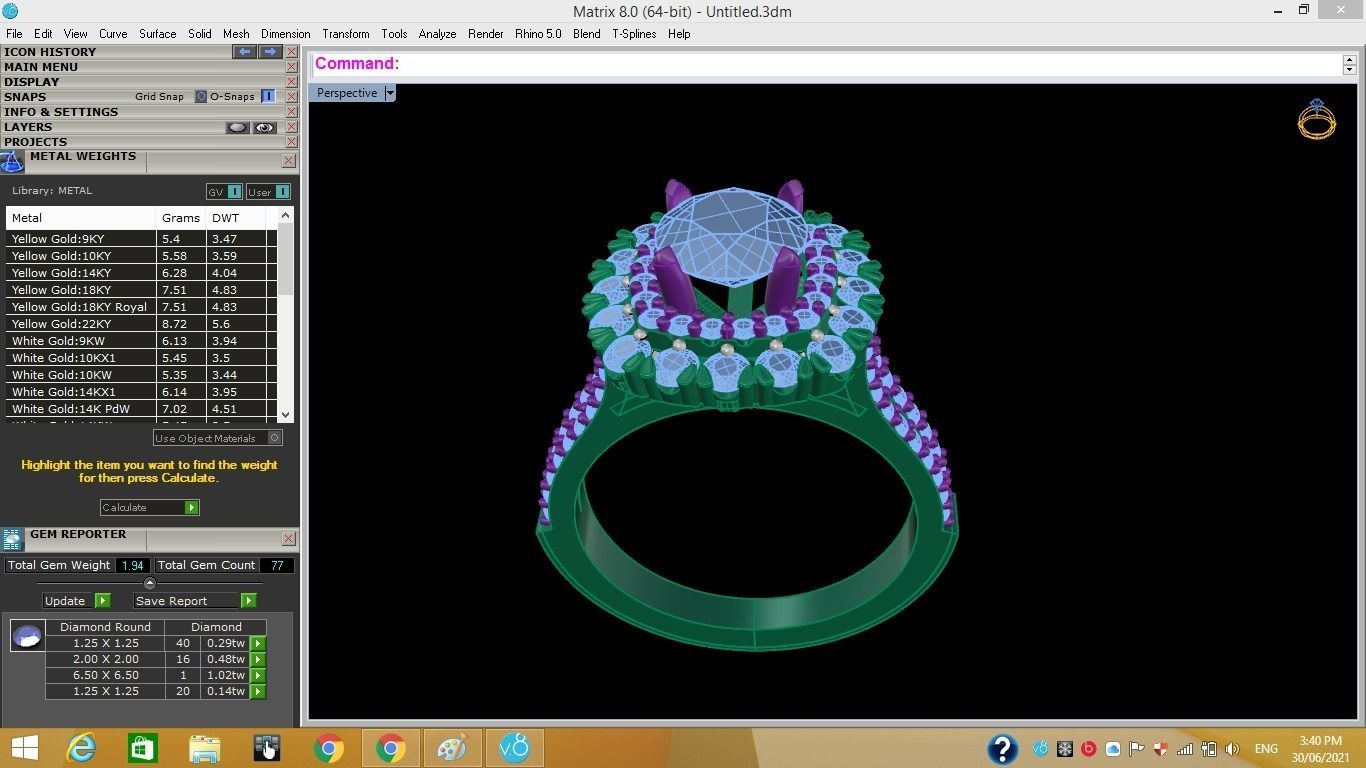
Task: Run Calculate with its green arrow
Action: (x=192, y=508)
